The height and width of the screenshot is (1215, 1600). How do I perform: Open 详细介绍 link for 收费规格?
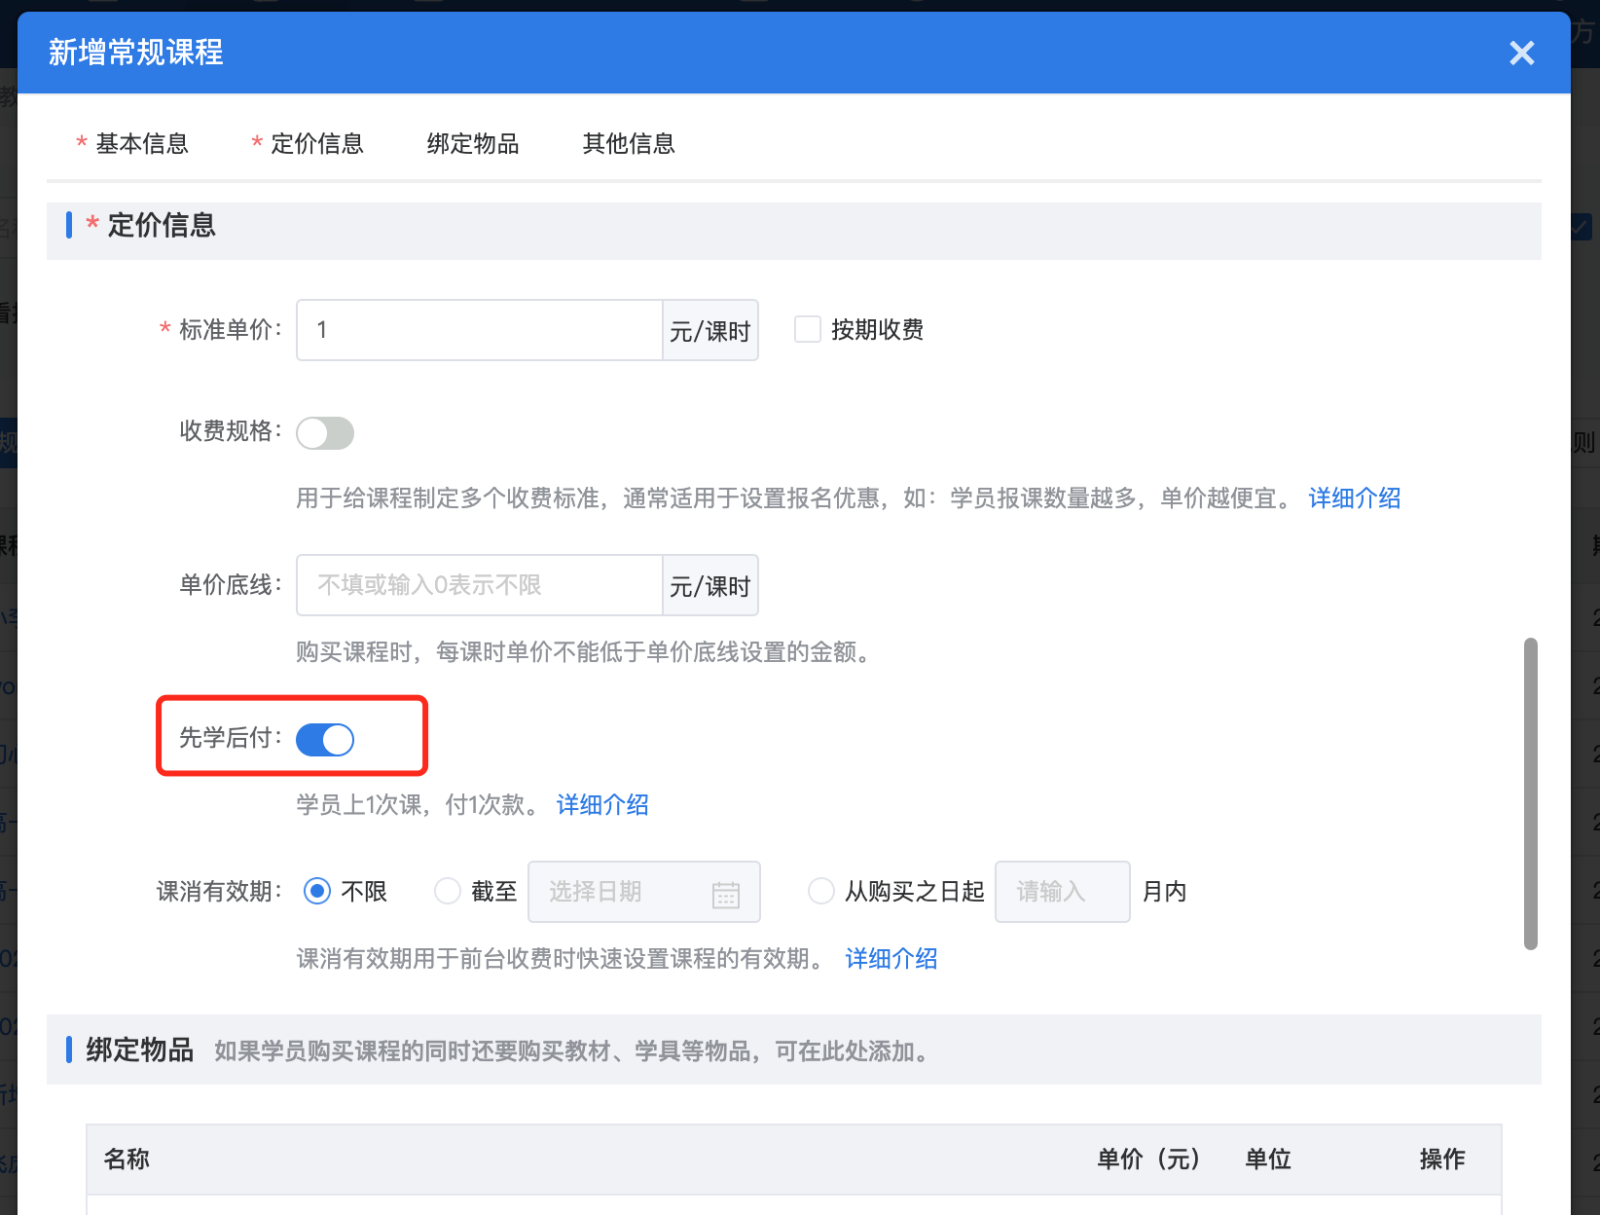coord(1354,498)
